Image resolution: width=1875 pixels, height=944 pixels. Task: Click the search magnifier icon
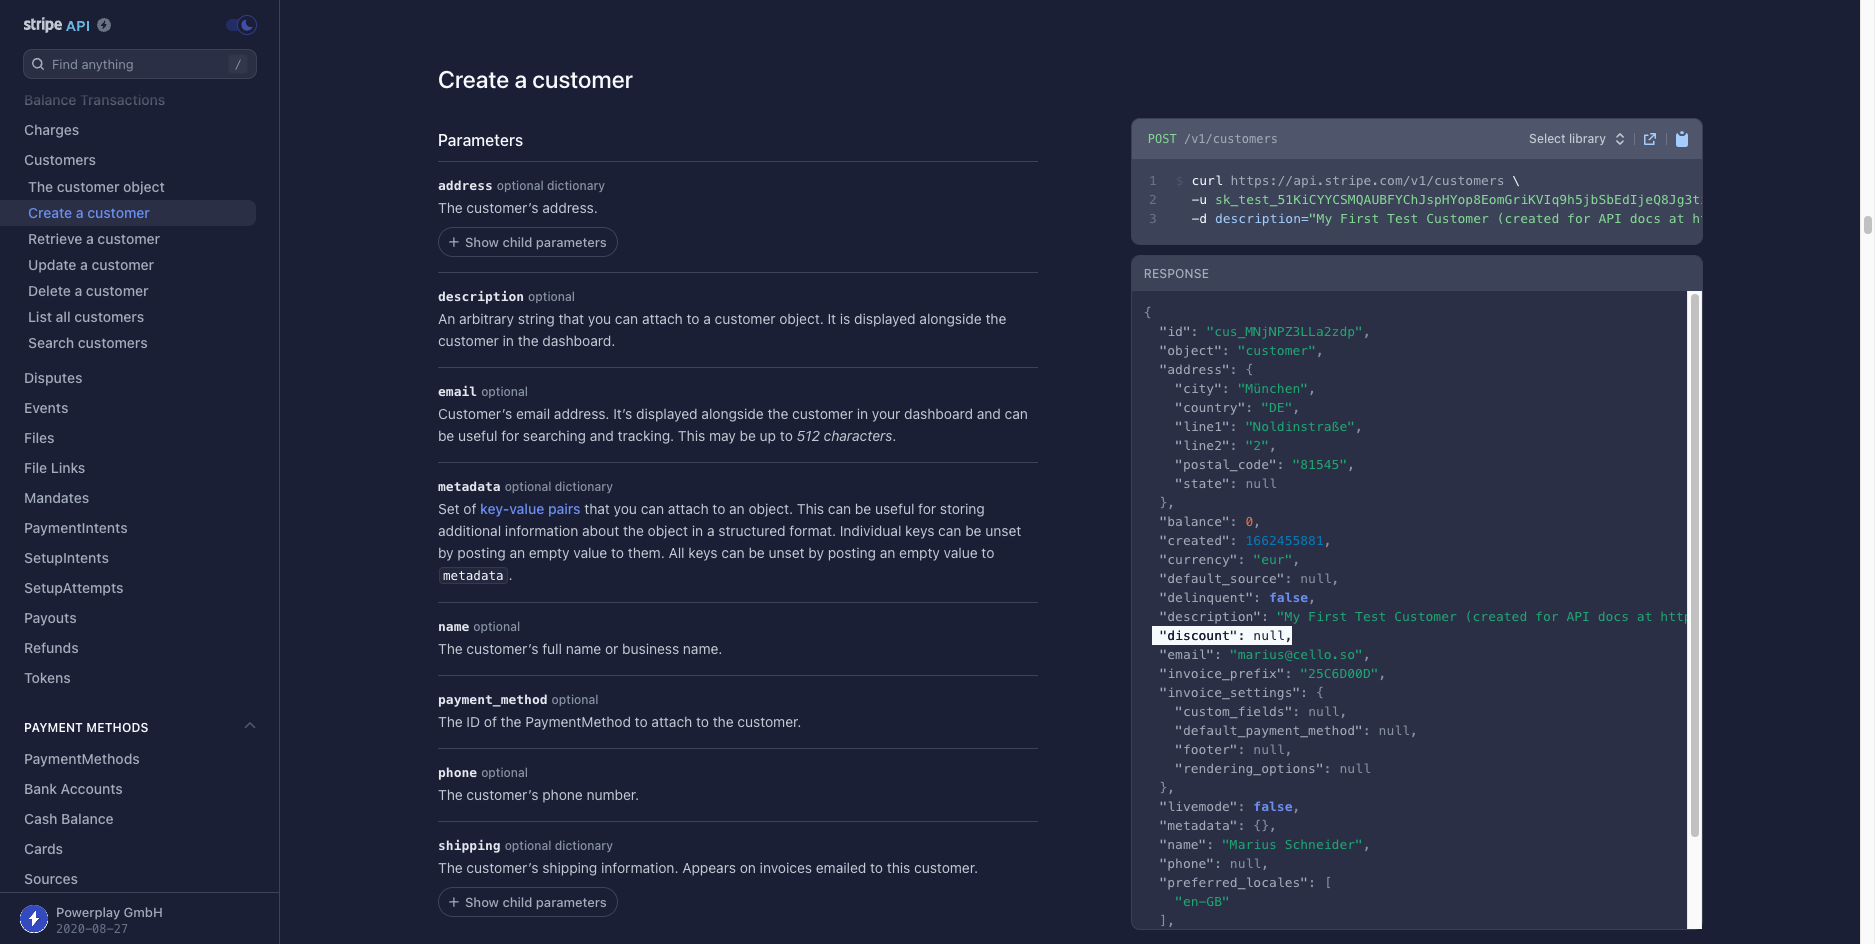pyautogui.click(x=38, y=64)
